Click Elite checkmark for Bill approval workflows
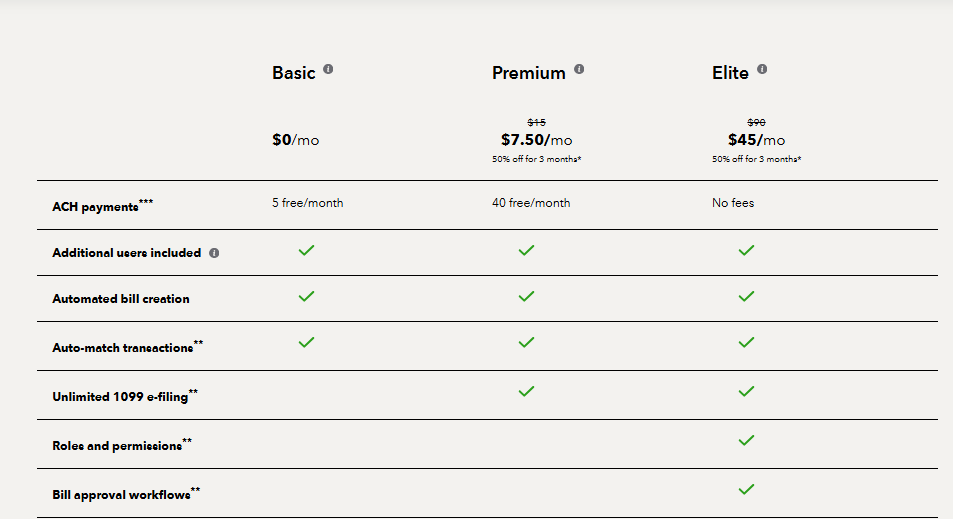Image resolution: width=953 pixels, height=519 pixels. [x=746, y=489]
